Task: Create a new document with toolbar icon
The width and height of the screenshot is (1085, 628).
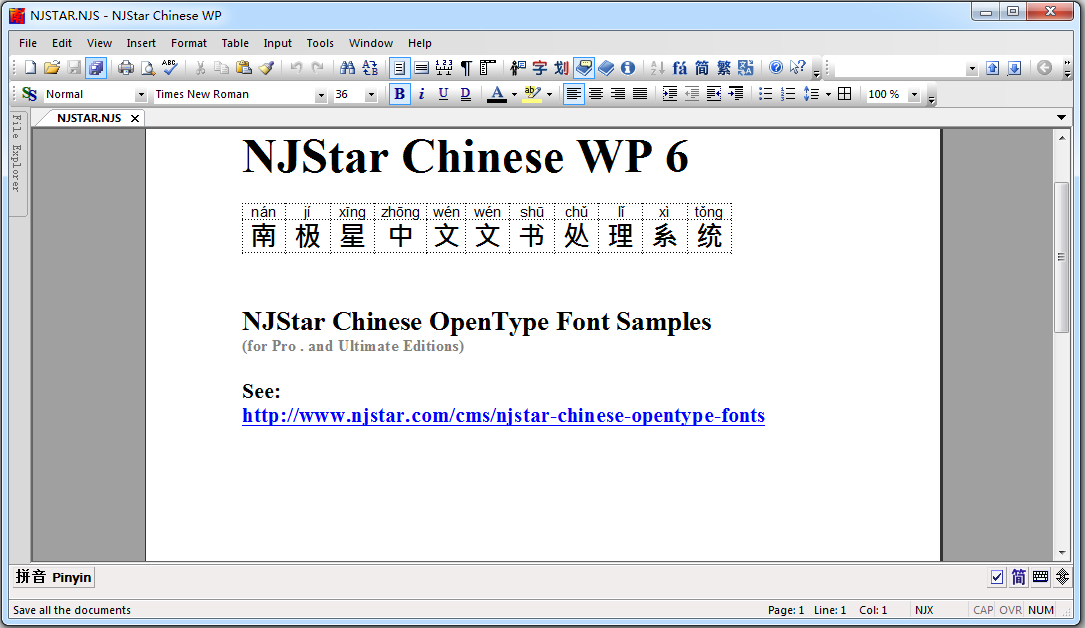Action: [x=30, y=68]
